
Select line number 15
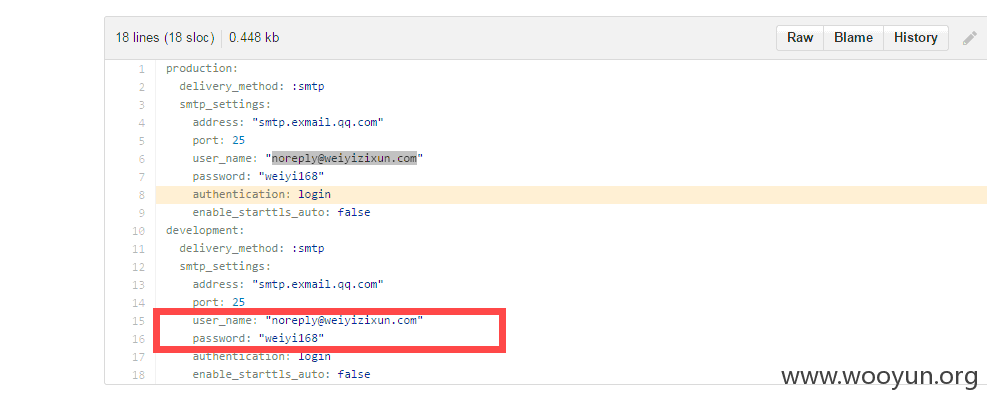(x=138, y=321)
